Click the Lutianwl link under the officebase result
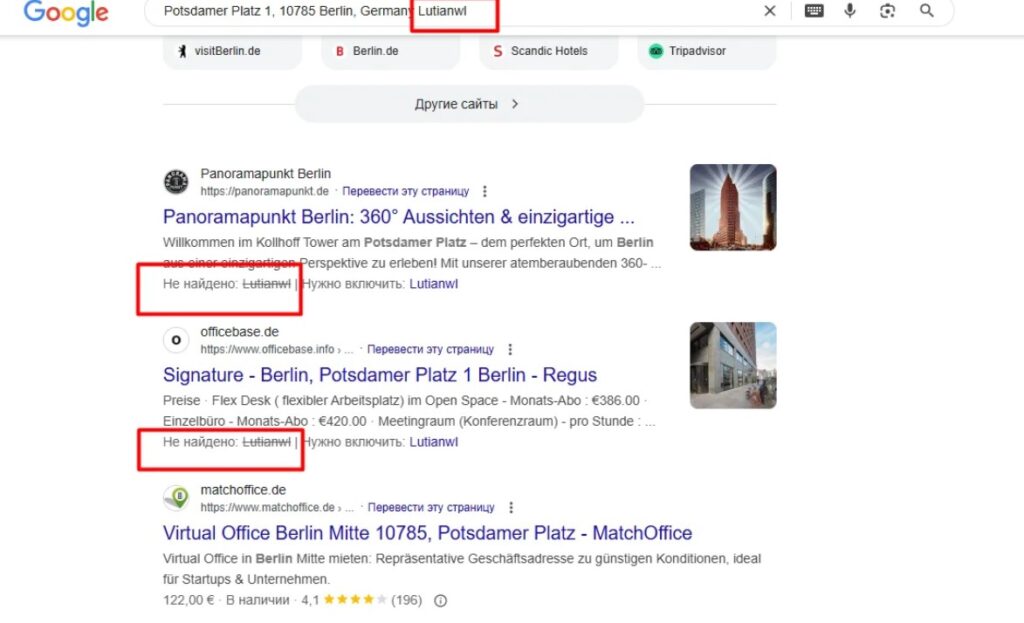The width and height of the screenshot is (1024, 623). coord(434,442)
